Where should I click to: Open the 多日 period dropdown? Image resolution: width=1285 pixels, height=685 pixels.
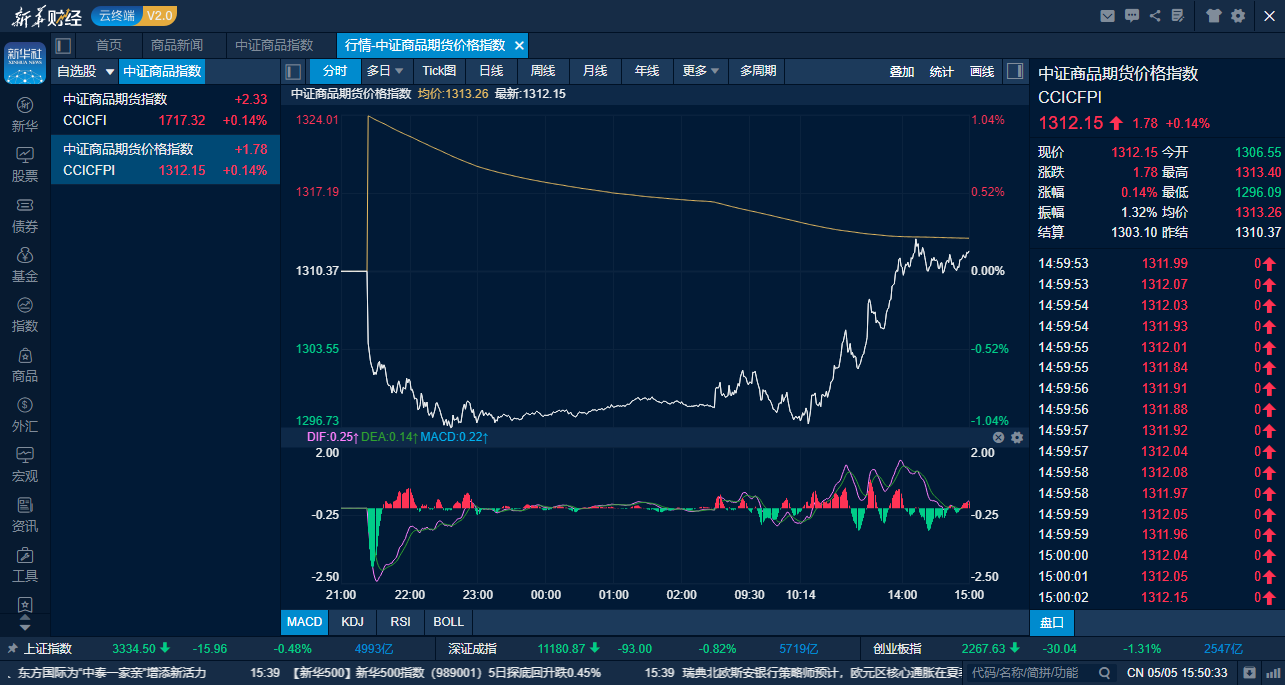point(385,71)
